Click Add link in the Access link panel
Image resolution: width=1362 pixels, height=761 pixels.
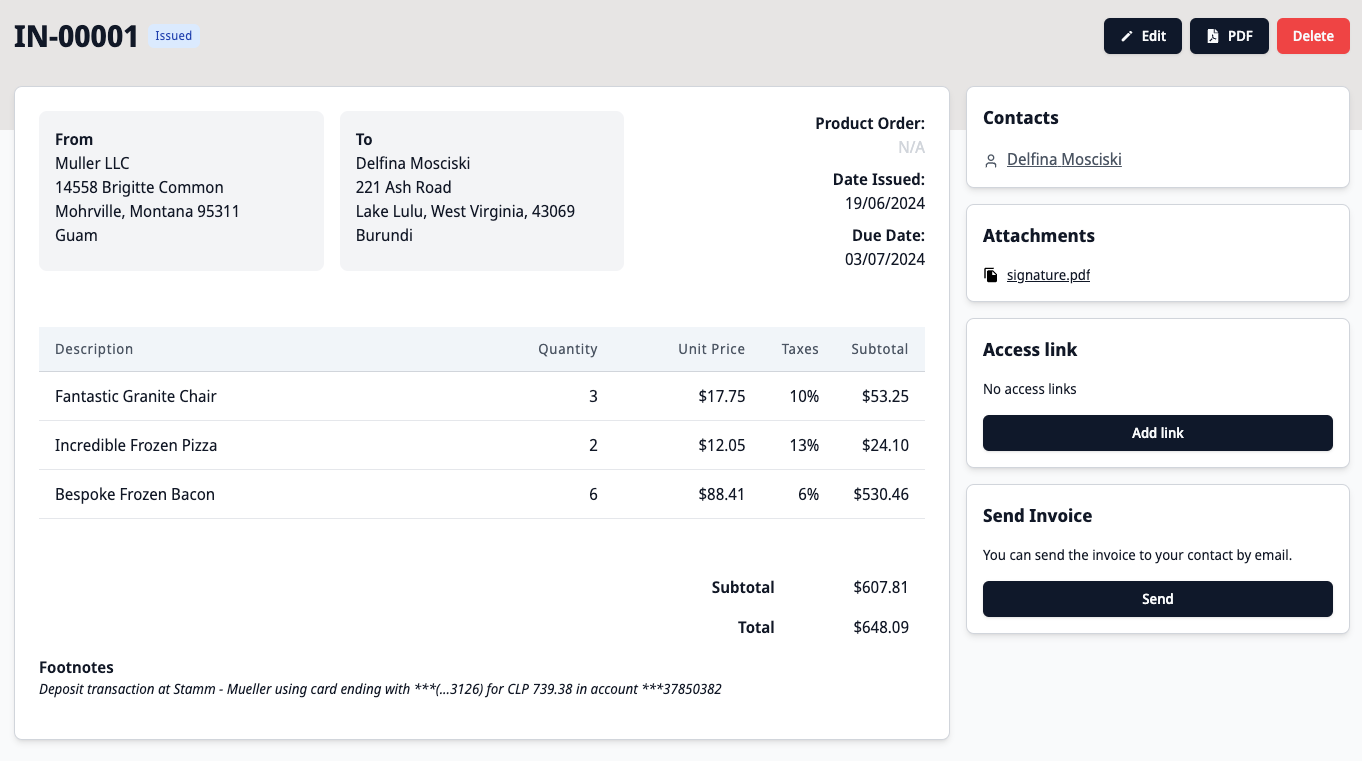coord(1157,433)
